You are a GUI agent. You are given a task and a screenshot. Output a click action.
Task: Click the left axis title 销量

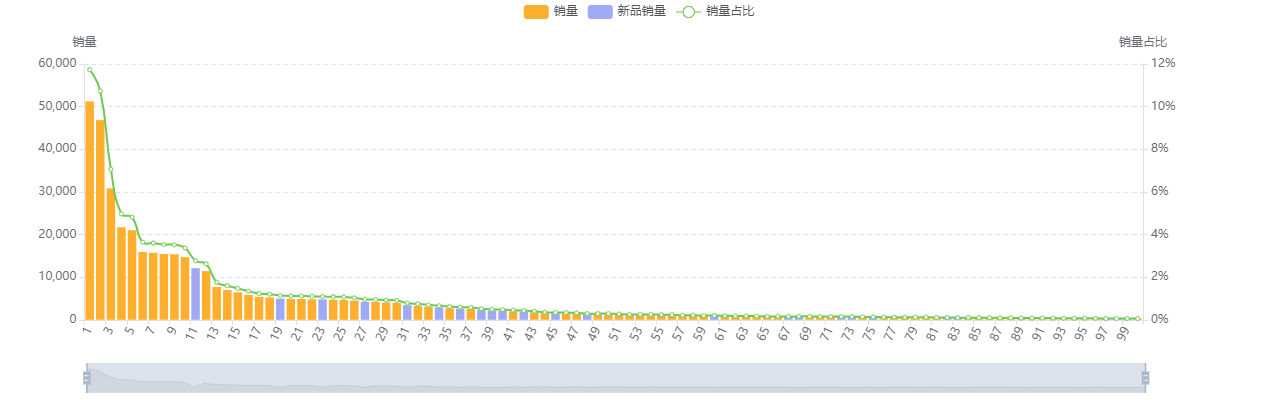click(x=85, y=42)
